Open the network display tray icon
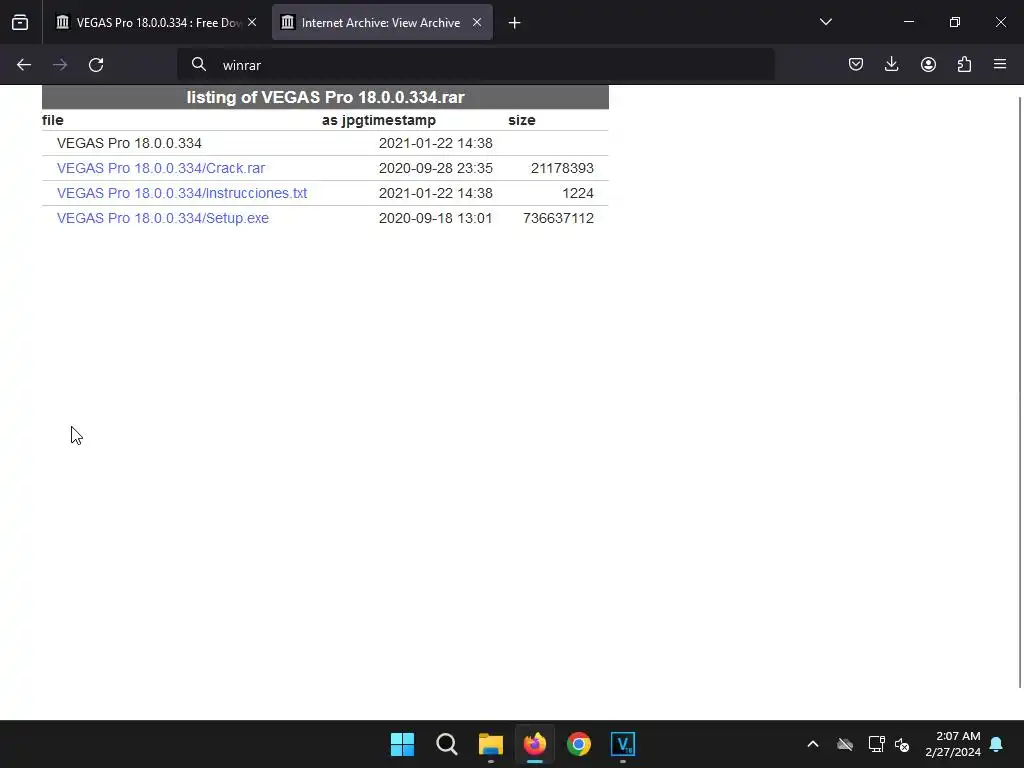This screenshot has height=768, width=1024. point(876,744)
